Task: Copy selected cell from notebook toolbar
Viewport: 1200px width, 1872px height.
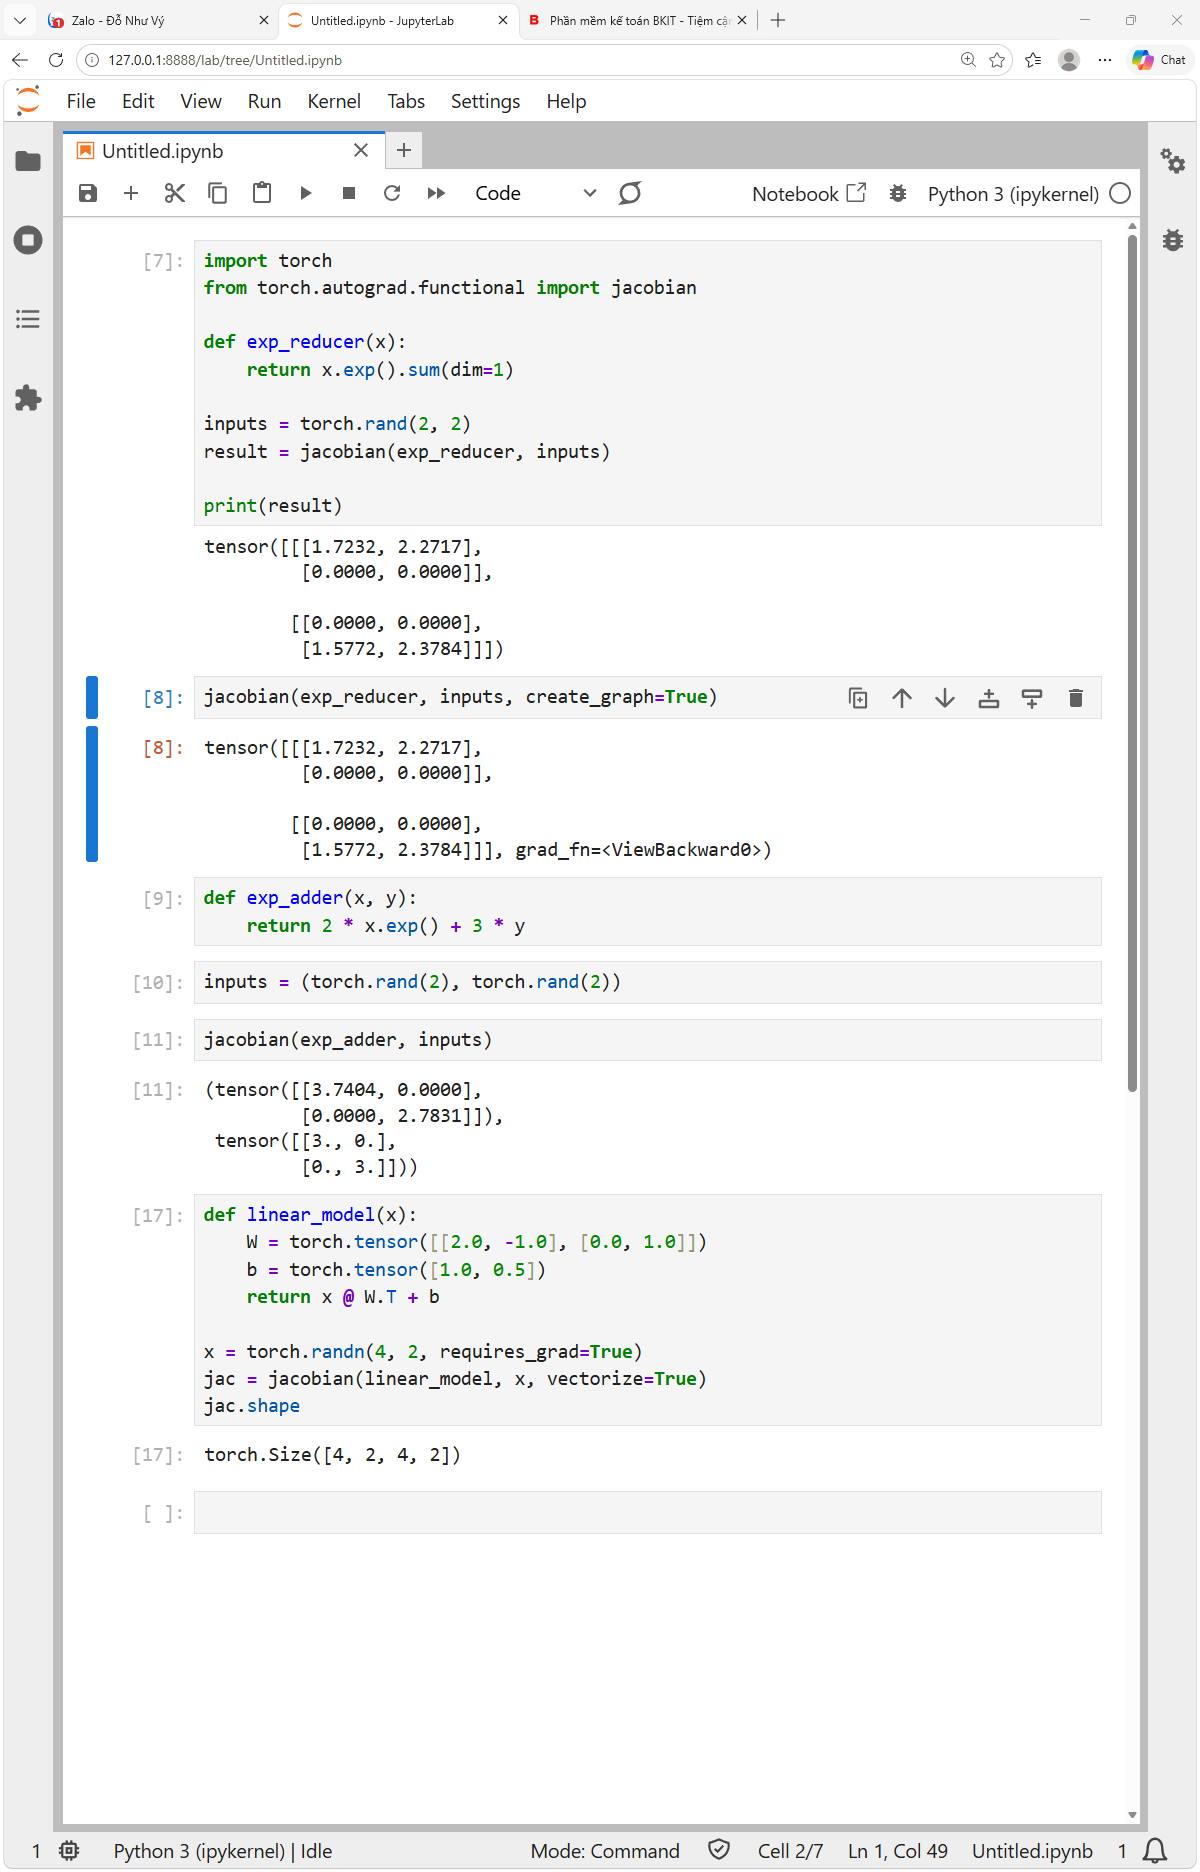Action: pos(217,193)
